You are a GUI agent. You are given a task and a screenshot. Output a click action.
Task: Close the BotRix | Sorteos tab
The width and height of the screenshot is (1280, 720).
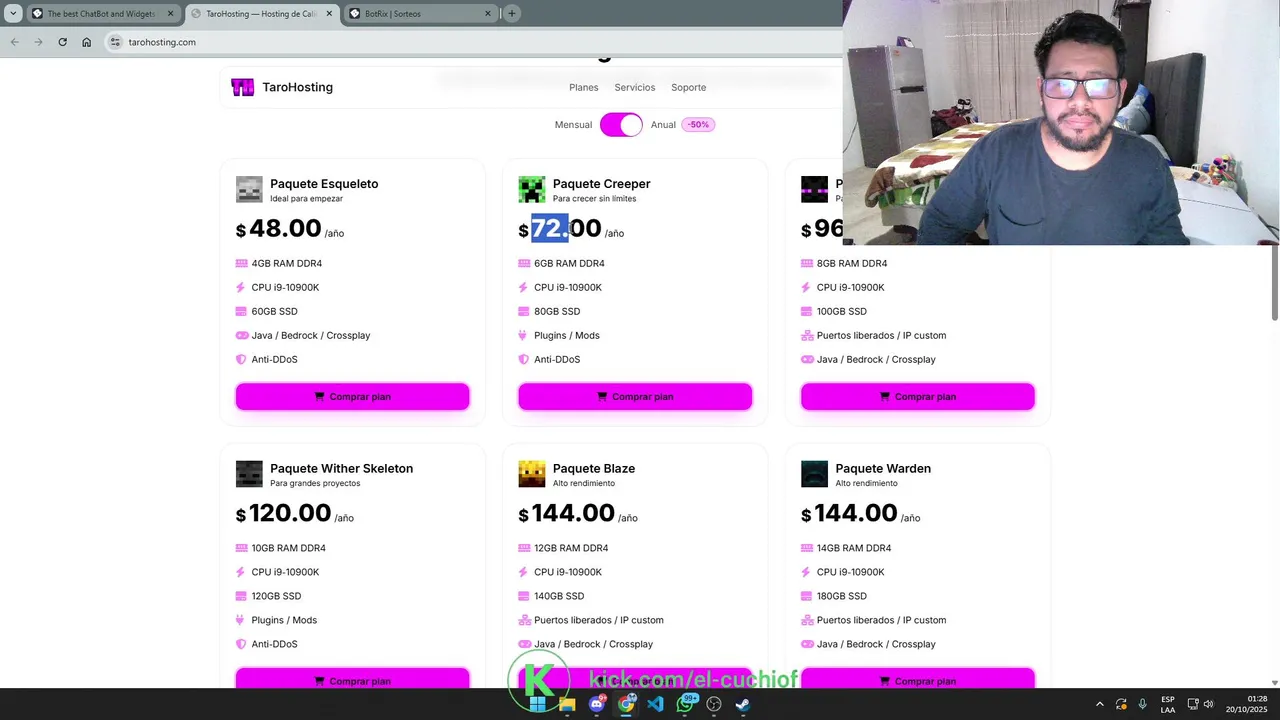[x=488, y=14]
